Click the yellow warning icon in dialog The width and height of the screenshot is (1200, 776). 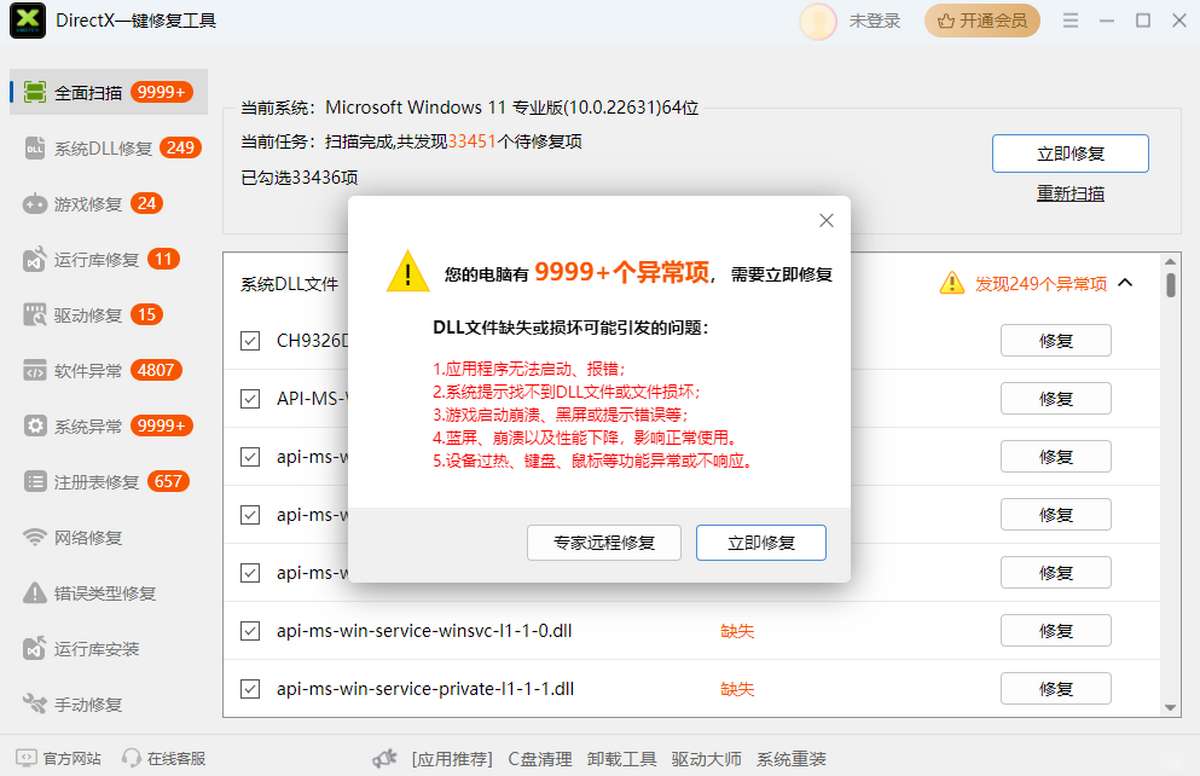(x=408, y=272)
